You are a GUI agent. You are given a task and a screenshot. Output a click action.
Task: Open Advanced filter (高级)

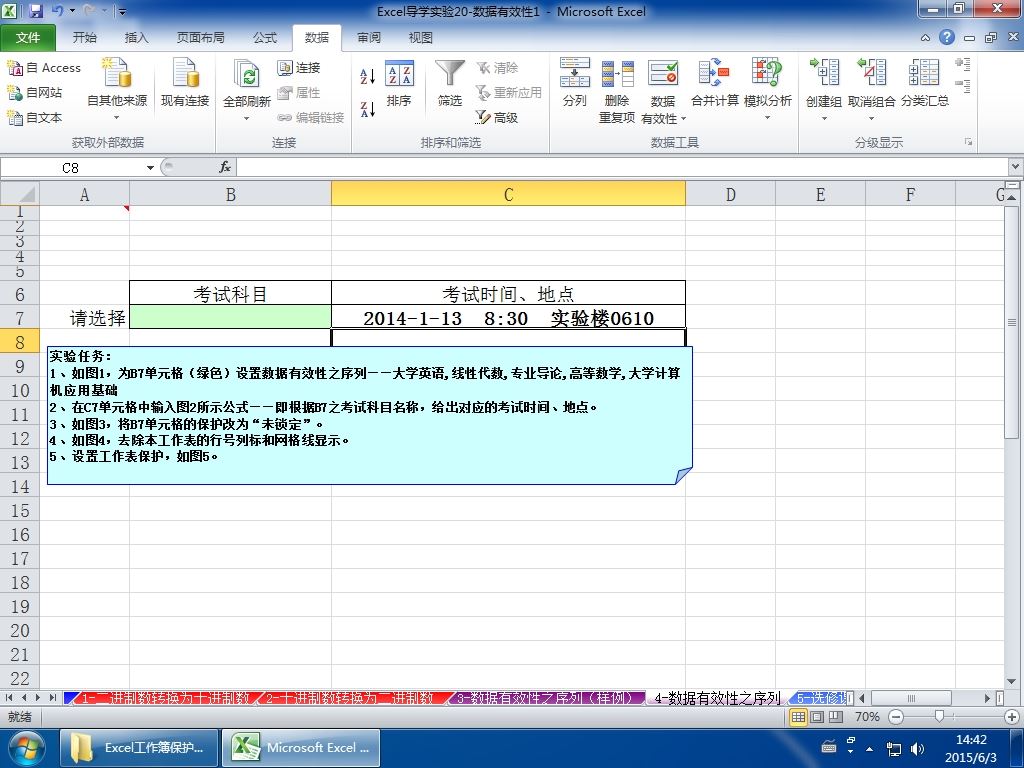(497, 118)
